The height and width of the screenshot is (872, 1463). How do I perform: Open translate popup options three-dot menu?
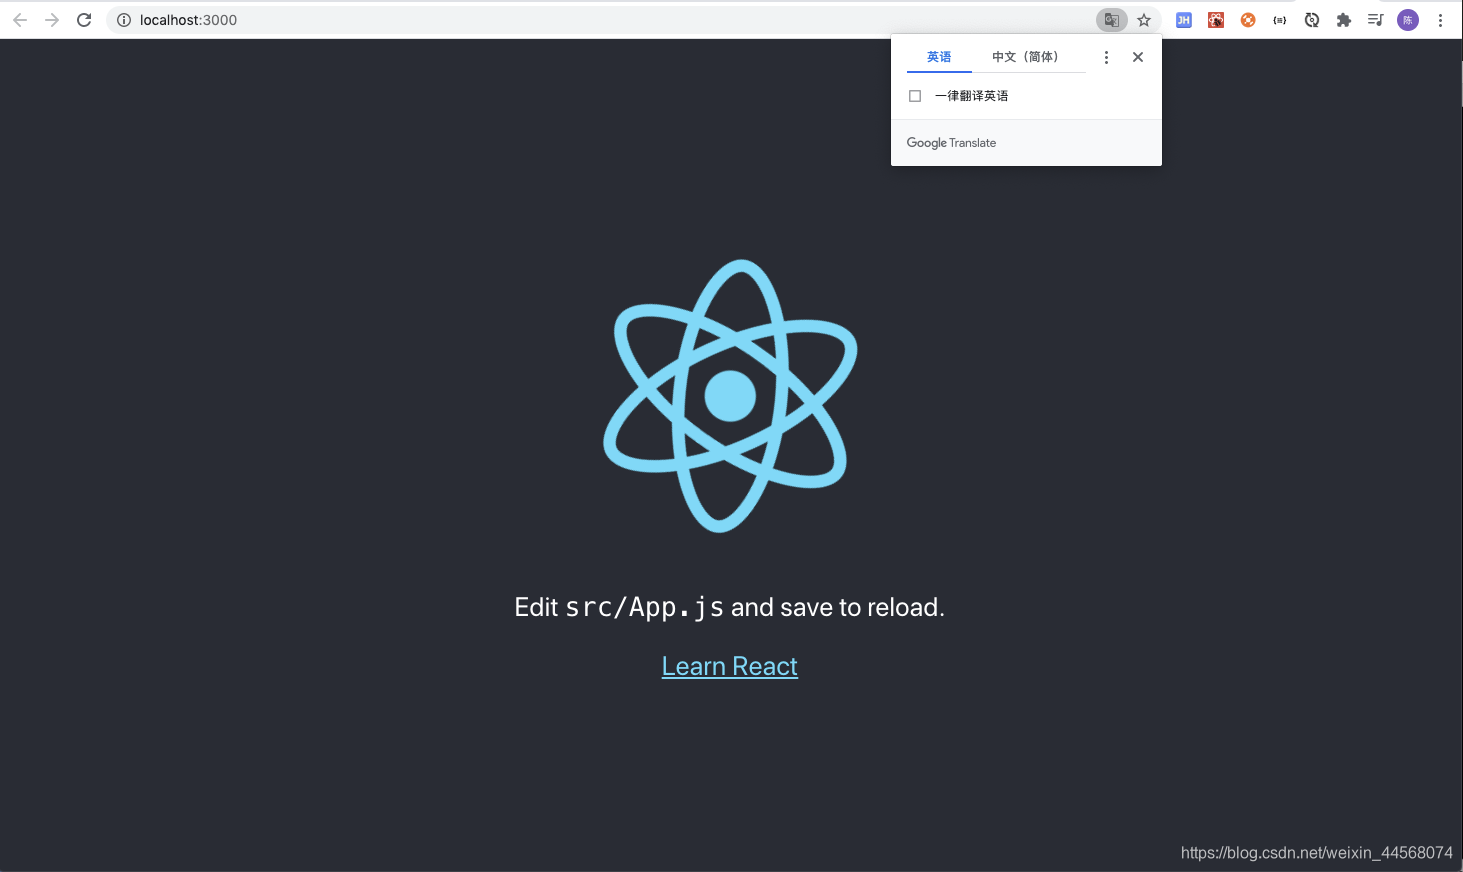[1106, 57]
